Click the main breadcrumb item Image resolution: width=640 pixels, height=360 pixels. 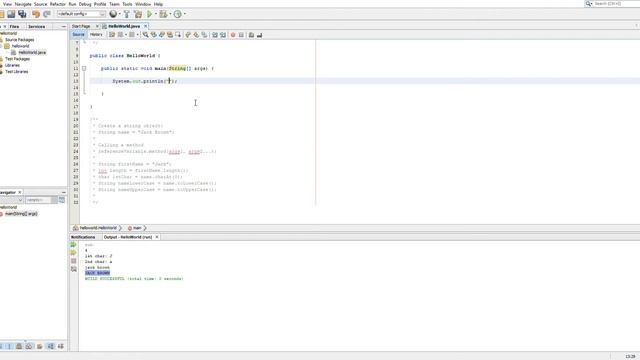coord(137,228)
